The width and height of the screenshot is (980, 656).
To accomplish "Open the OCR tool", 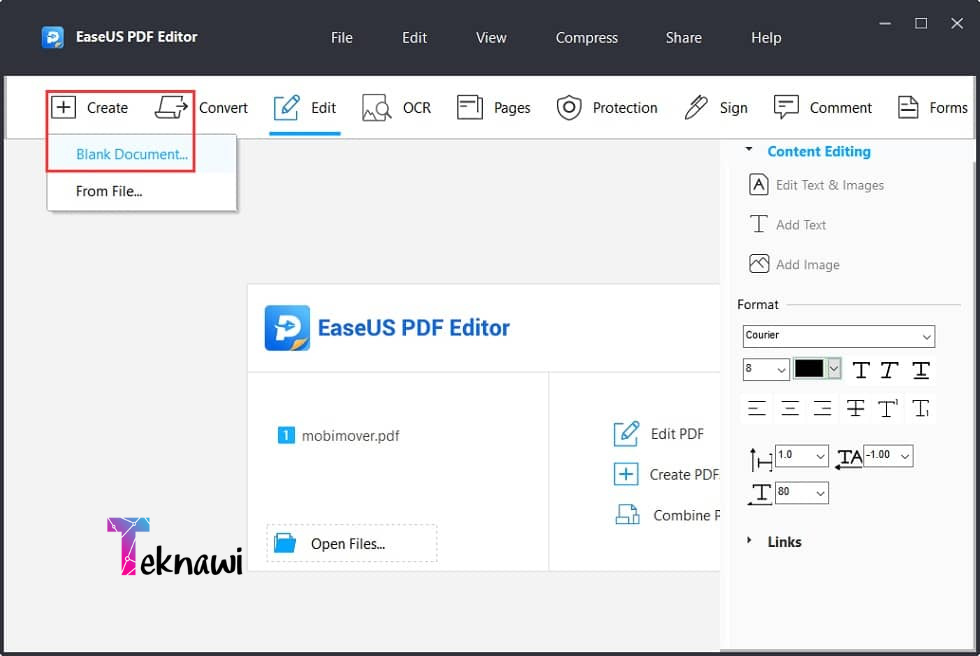I will pos(396,107).
